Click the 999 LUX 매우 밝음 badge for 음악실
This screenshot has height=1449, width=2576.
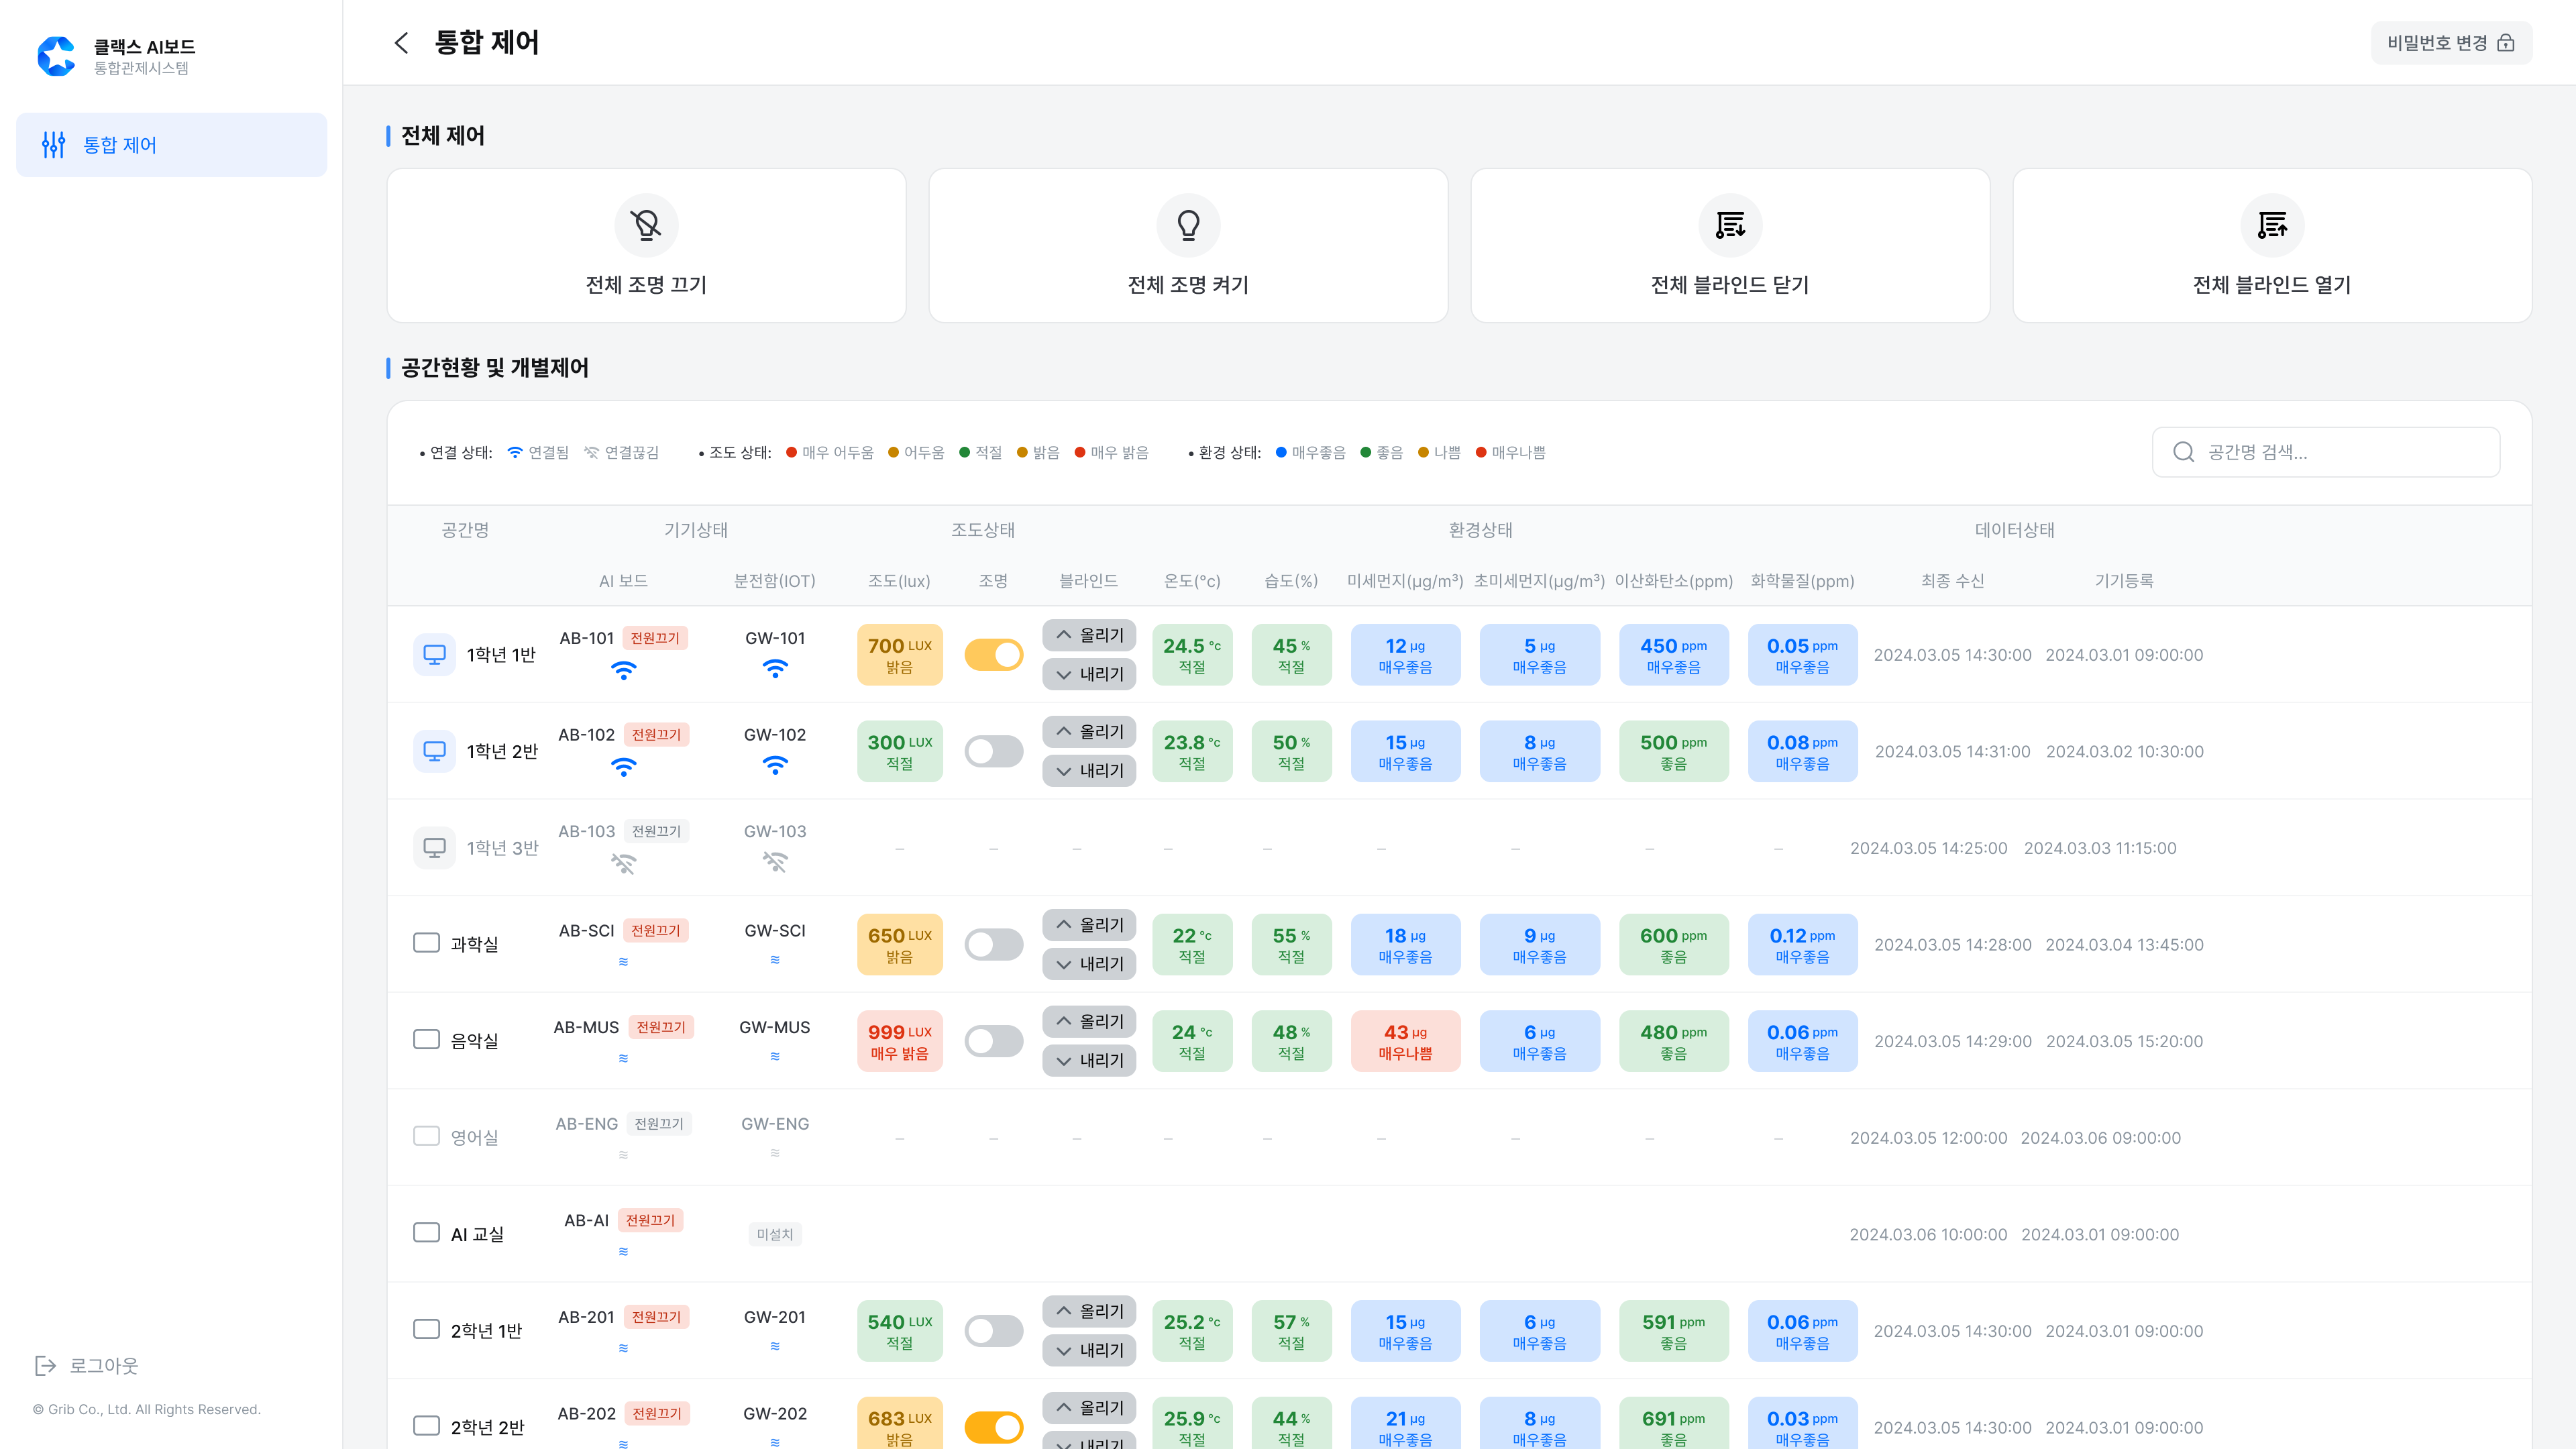coord(899,1041)
